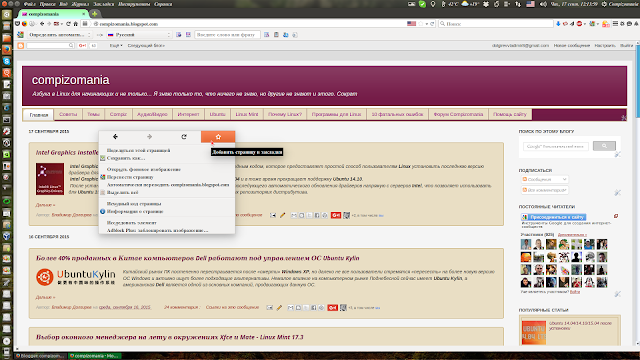640x360 pixels.
Task: Open the source language 'Определить автоматически' dropdown
Action: 60,35
